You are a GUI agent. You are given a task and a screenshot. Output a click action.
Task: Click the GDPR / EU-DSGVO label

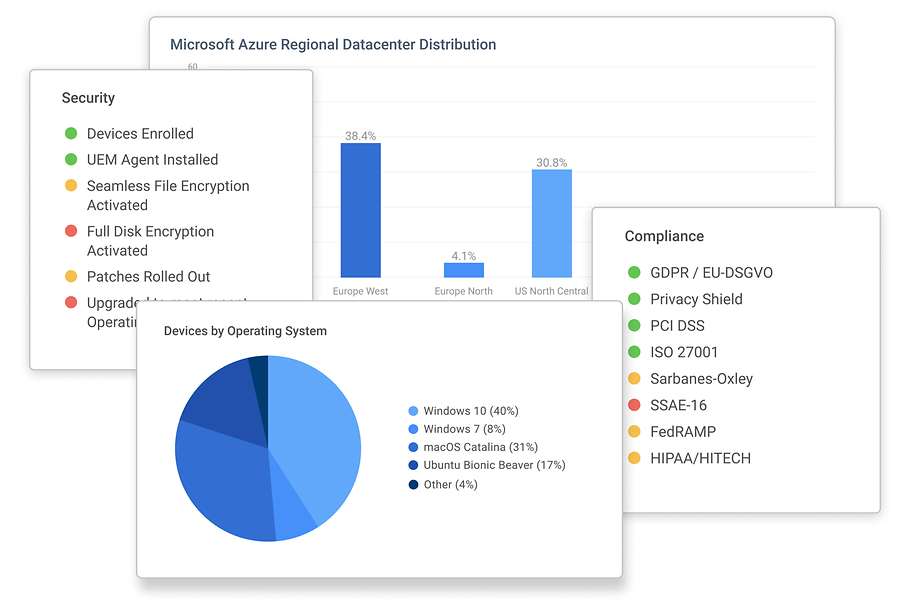pyautogui.click(x=711, y=272)
